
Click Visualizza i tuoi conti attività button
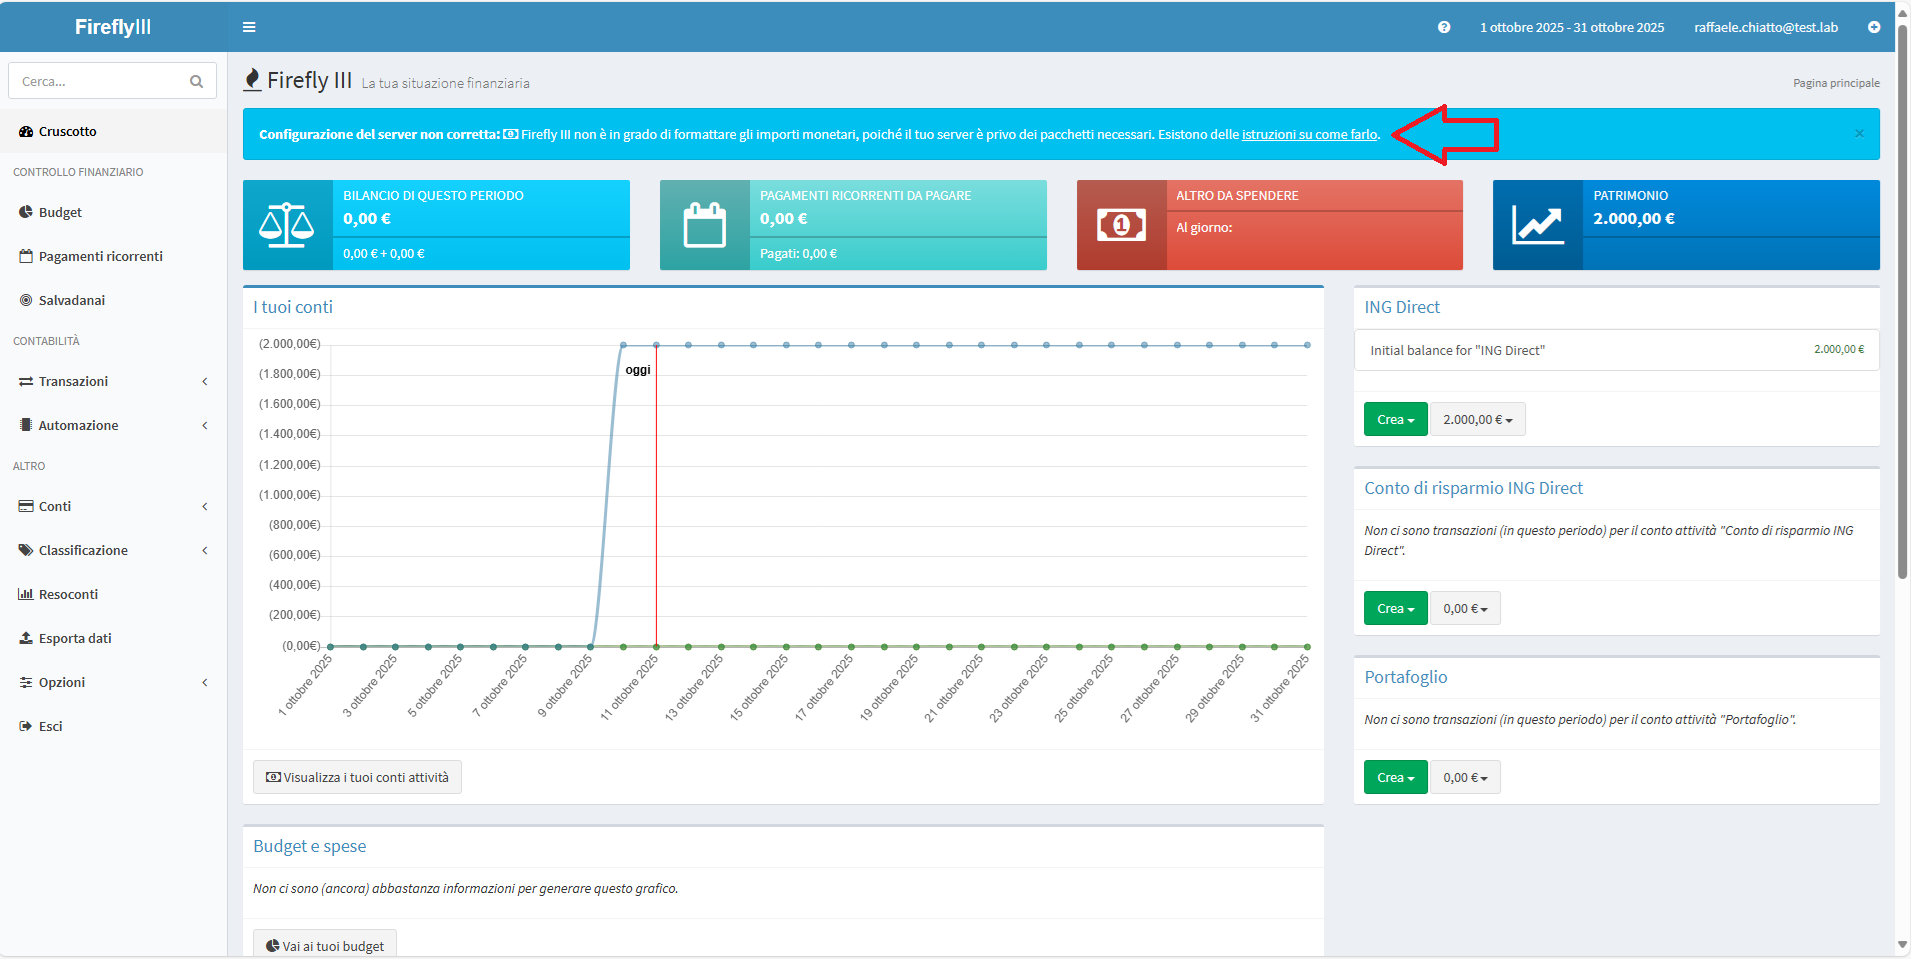[357, 777]
